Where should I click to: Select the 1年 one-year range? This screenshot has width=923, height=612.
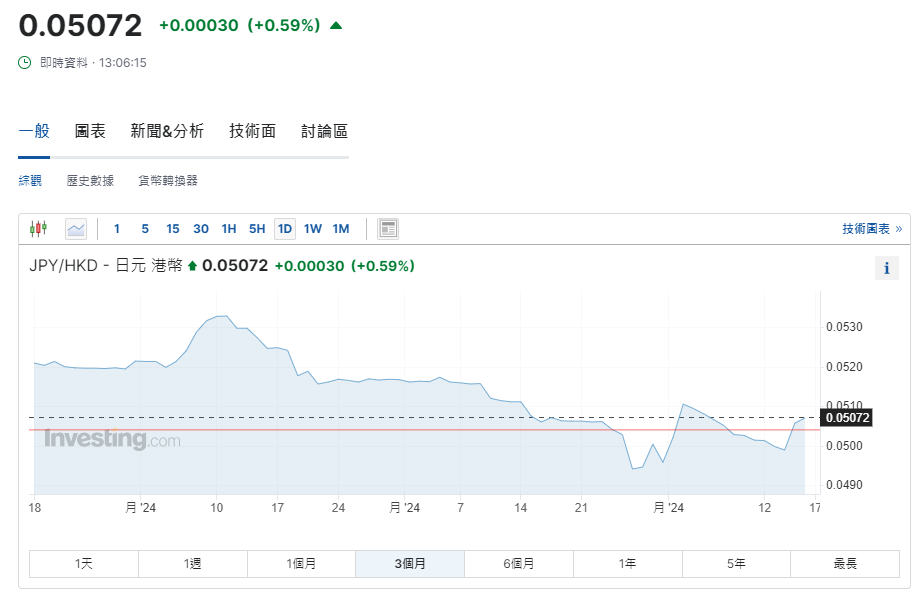click(x=628, y=563)
